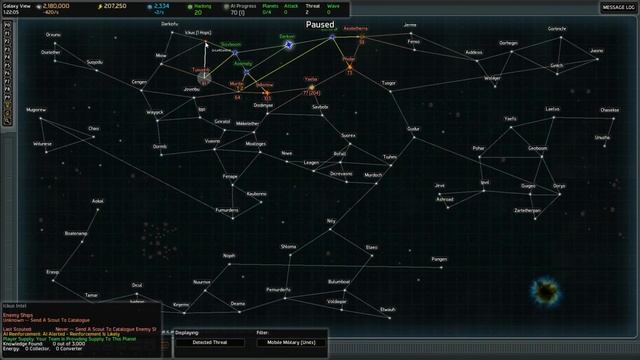Select control group P2 in sidebar
This screenshot has width=640, height=360.
pos(7,41)
